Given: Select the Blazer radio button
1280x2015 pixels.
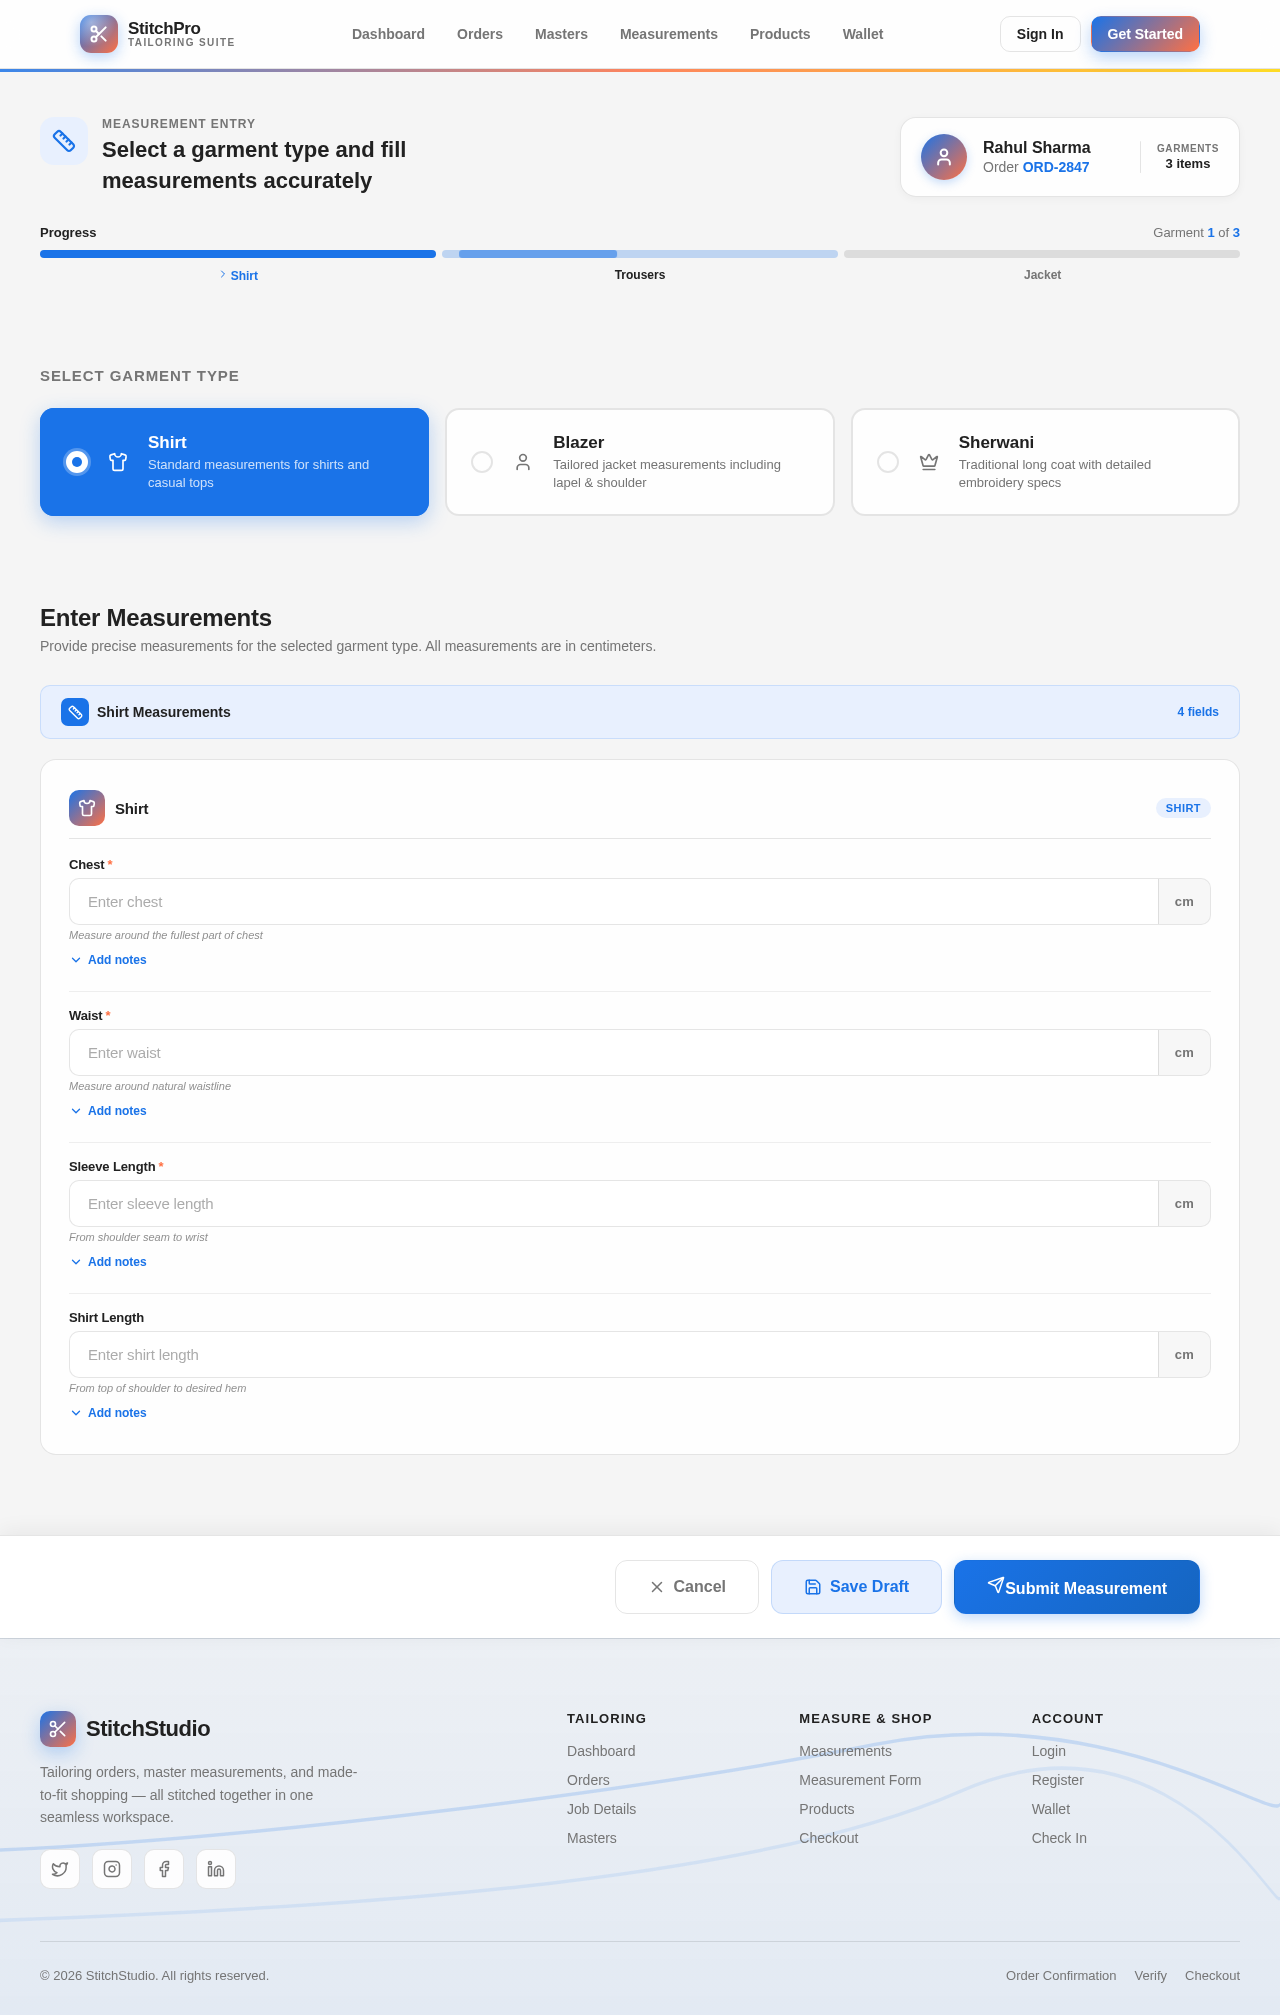Looking at the screenshot, I should [482, 462].
